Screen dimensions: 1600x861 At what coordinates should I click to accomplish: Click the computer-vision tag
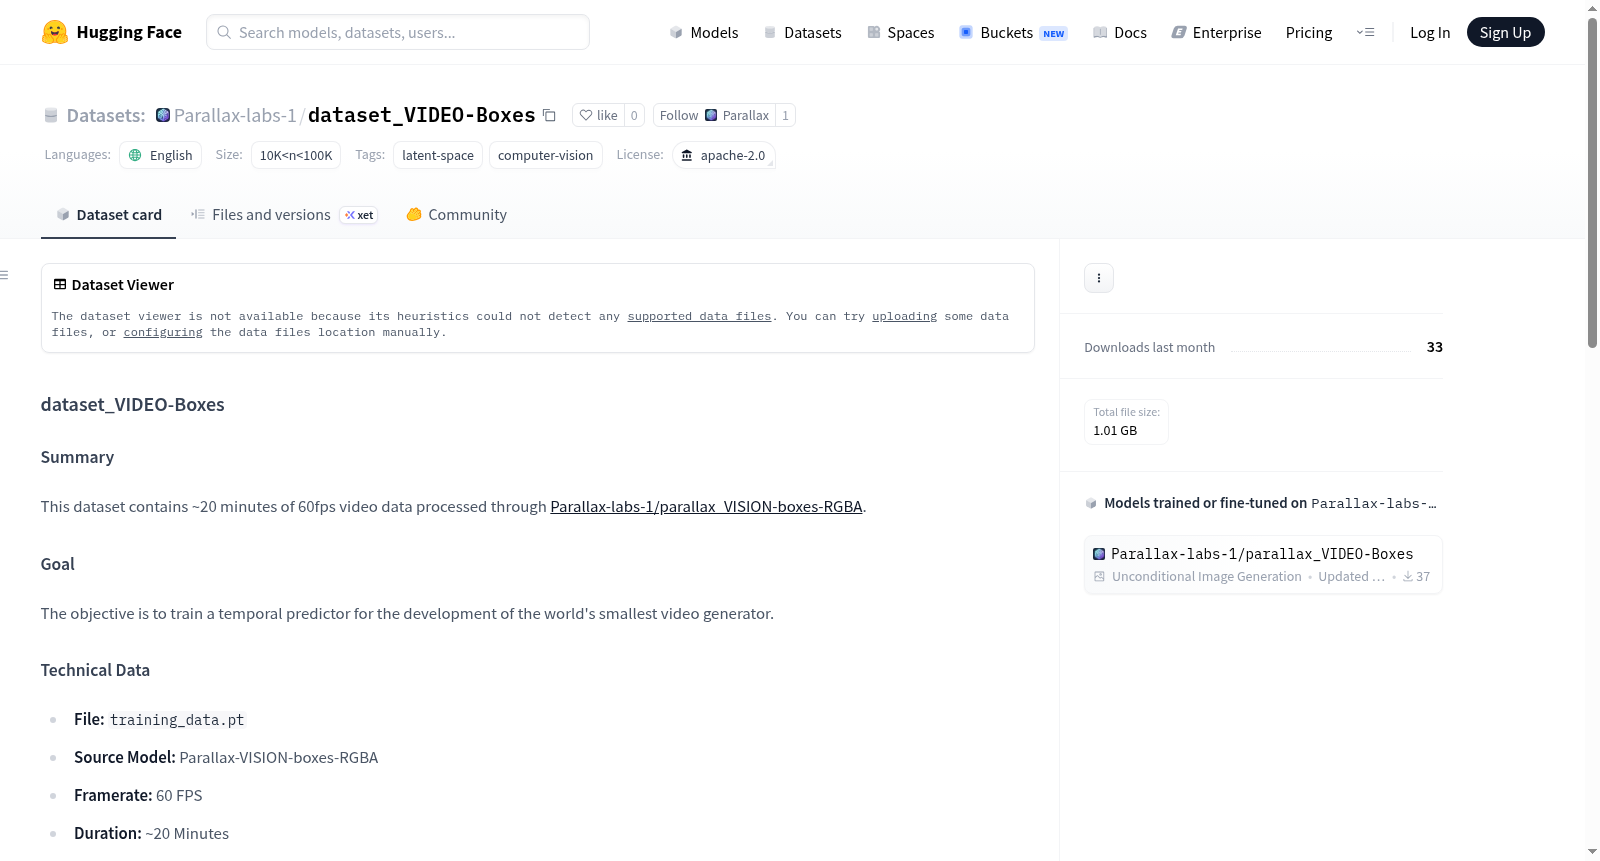[x=545, y=155]
